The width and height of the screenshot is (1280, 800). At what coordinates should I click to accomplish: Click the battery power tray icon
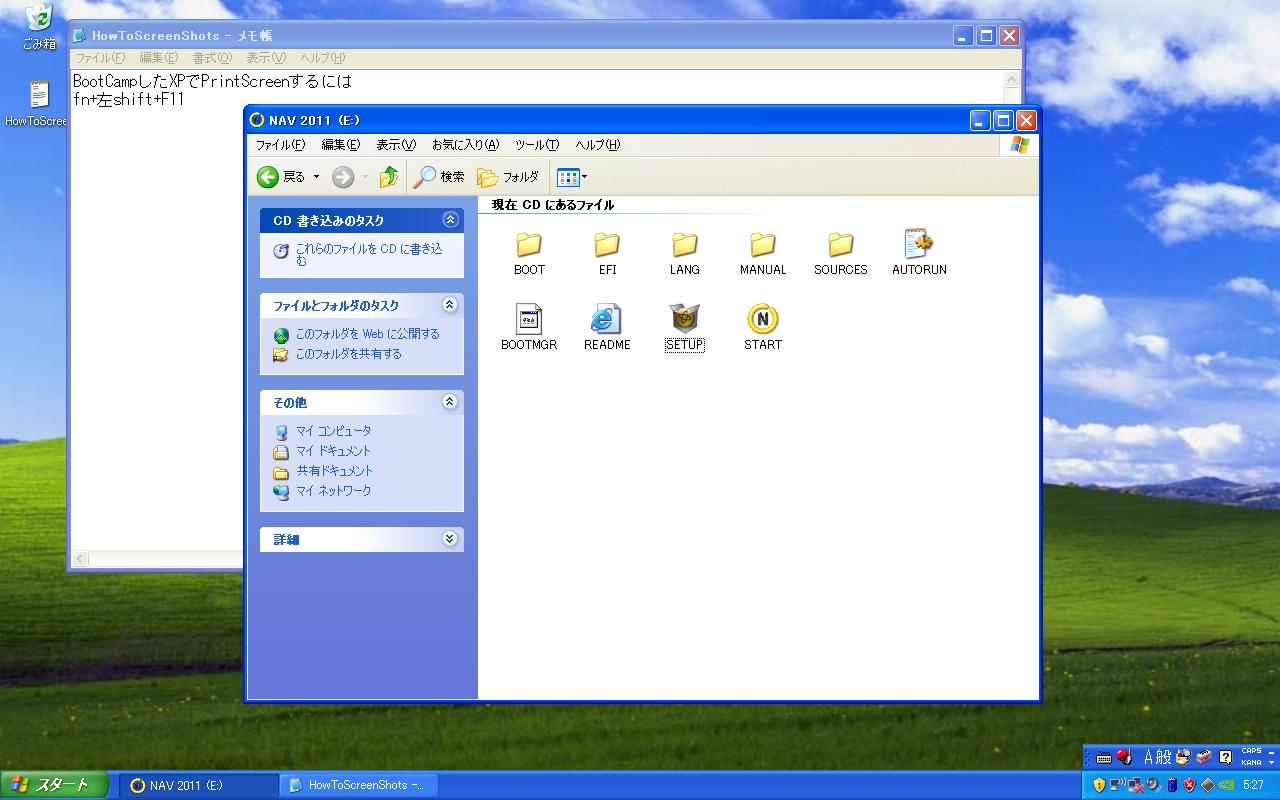pyautogui.click(x=1172, y=785)
